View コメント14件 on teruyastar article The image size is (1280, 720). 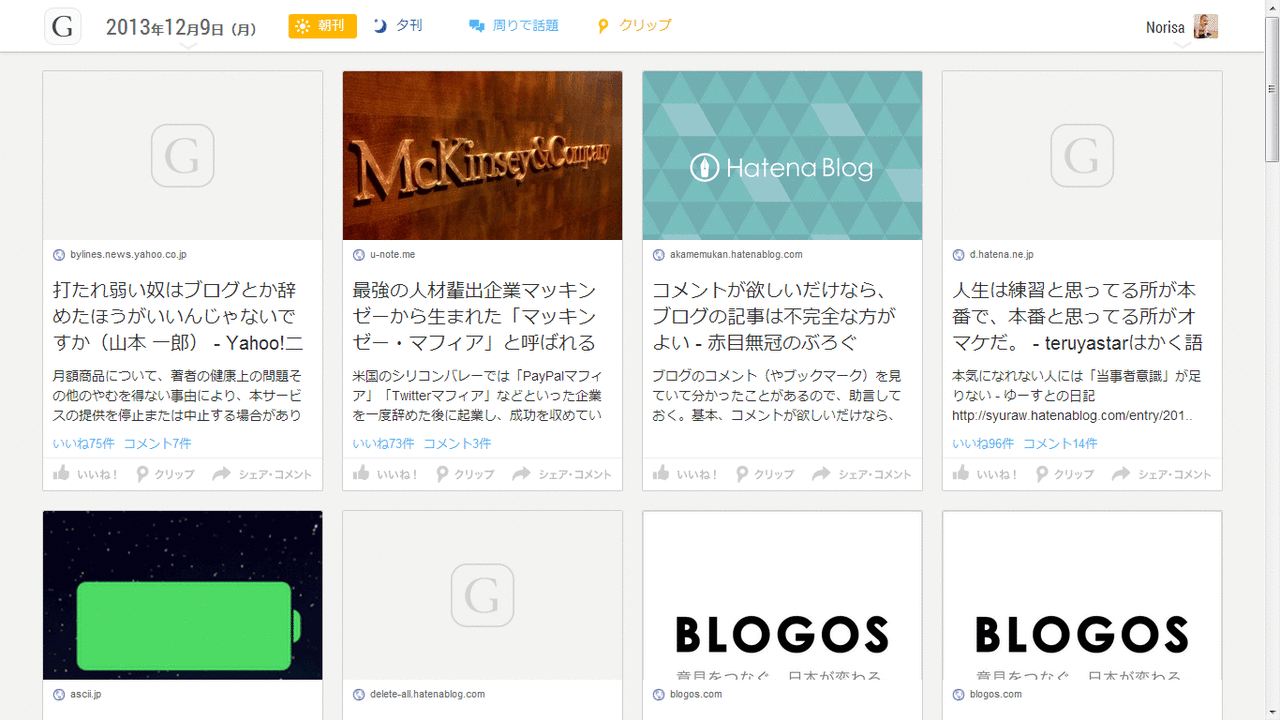pos(1060,443)
